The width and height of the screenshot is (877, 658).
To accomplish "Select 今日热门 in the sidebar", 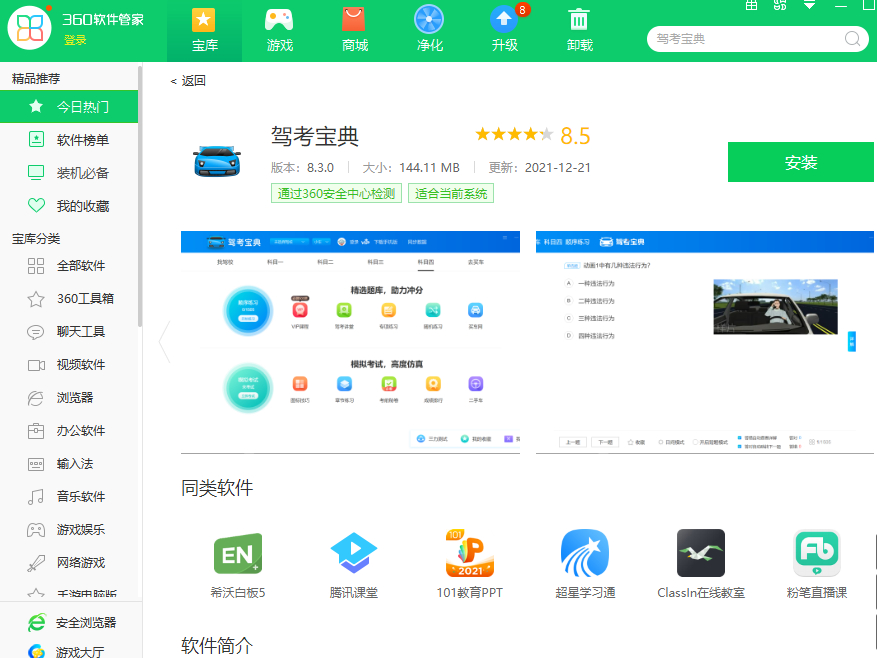I will (69, 106).
